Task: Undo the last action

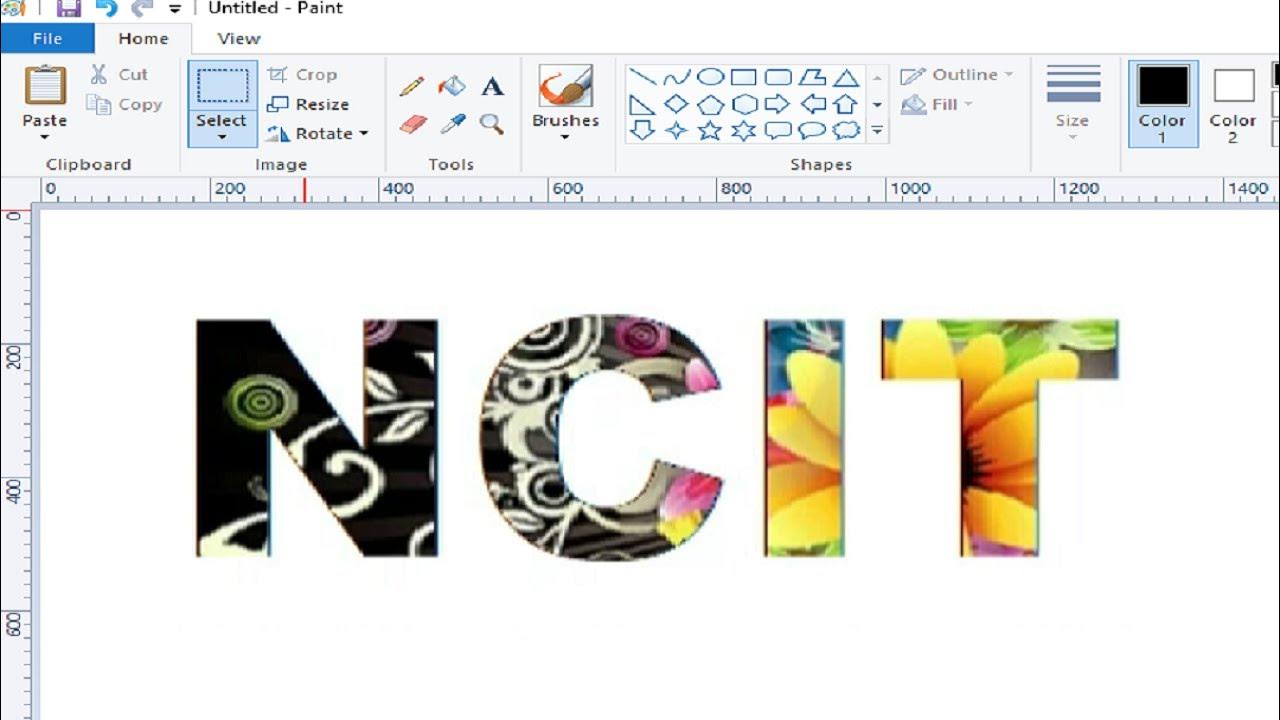Action: pyautogui.click(x=106, y=8)
